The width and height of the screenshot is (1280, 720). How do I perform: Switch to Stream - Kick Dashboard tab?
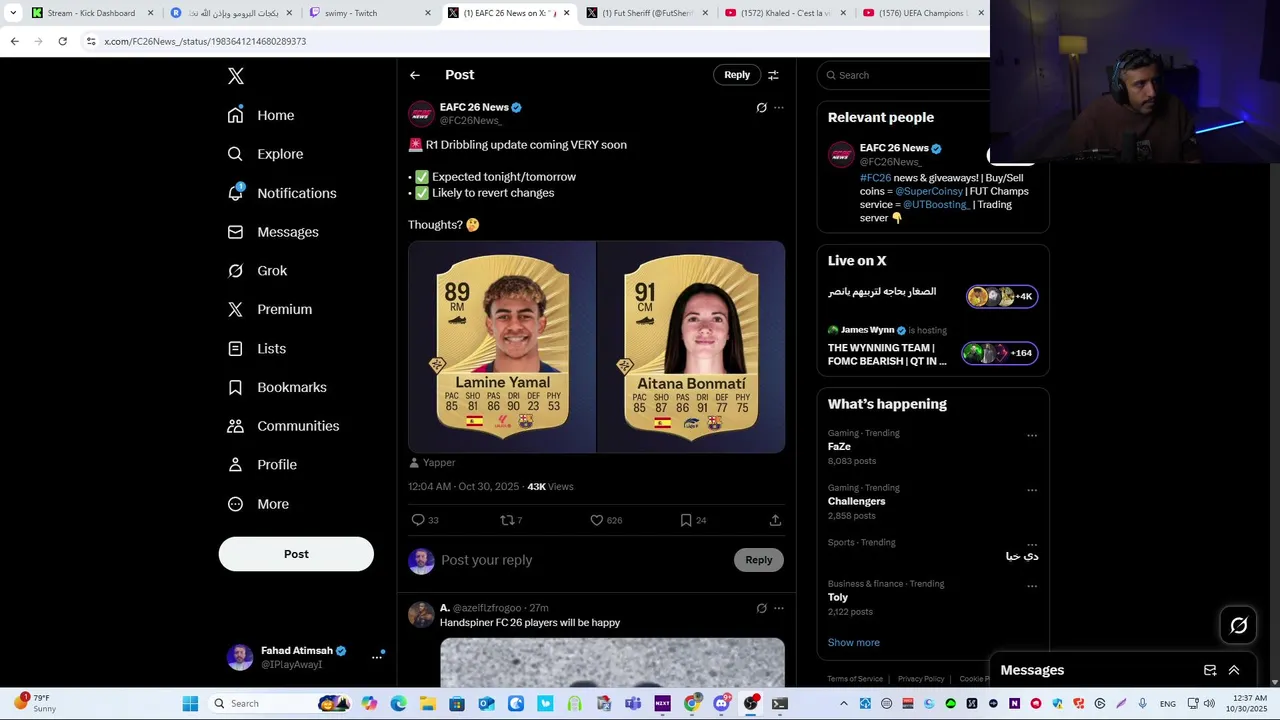(x=92, y=13)
